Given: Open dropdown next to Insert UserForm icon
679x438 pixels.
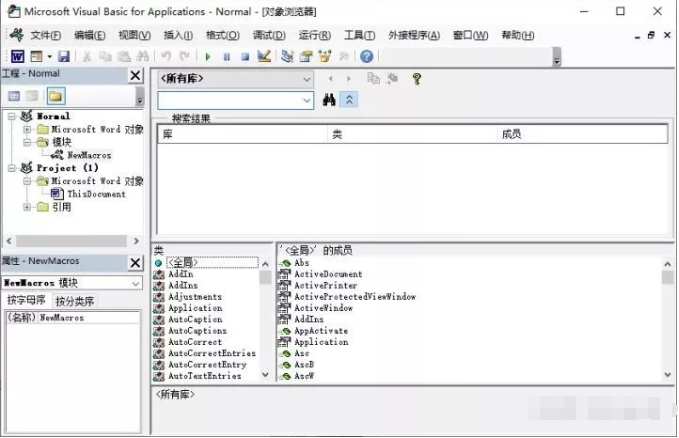Looking at the screenshot, I should (49, 56).
